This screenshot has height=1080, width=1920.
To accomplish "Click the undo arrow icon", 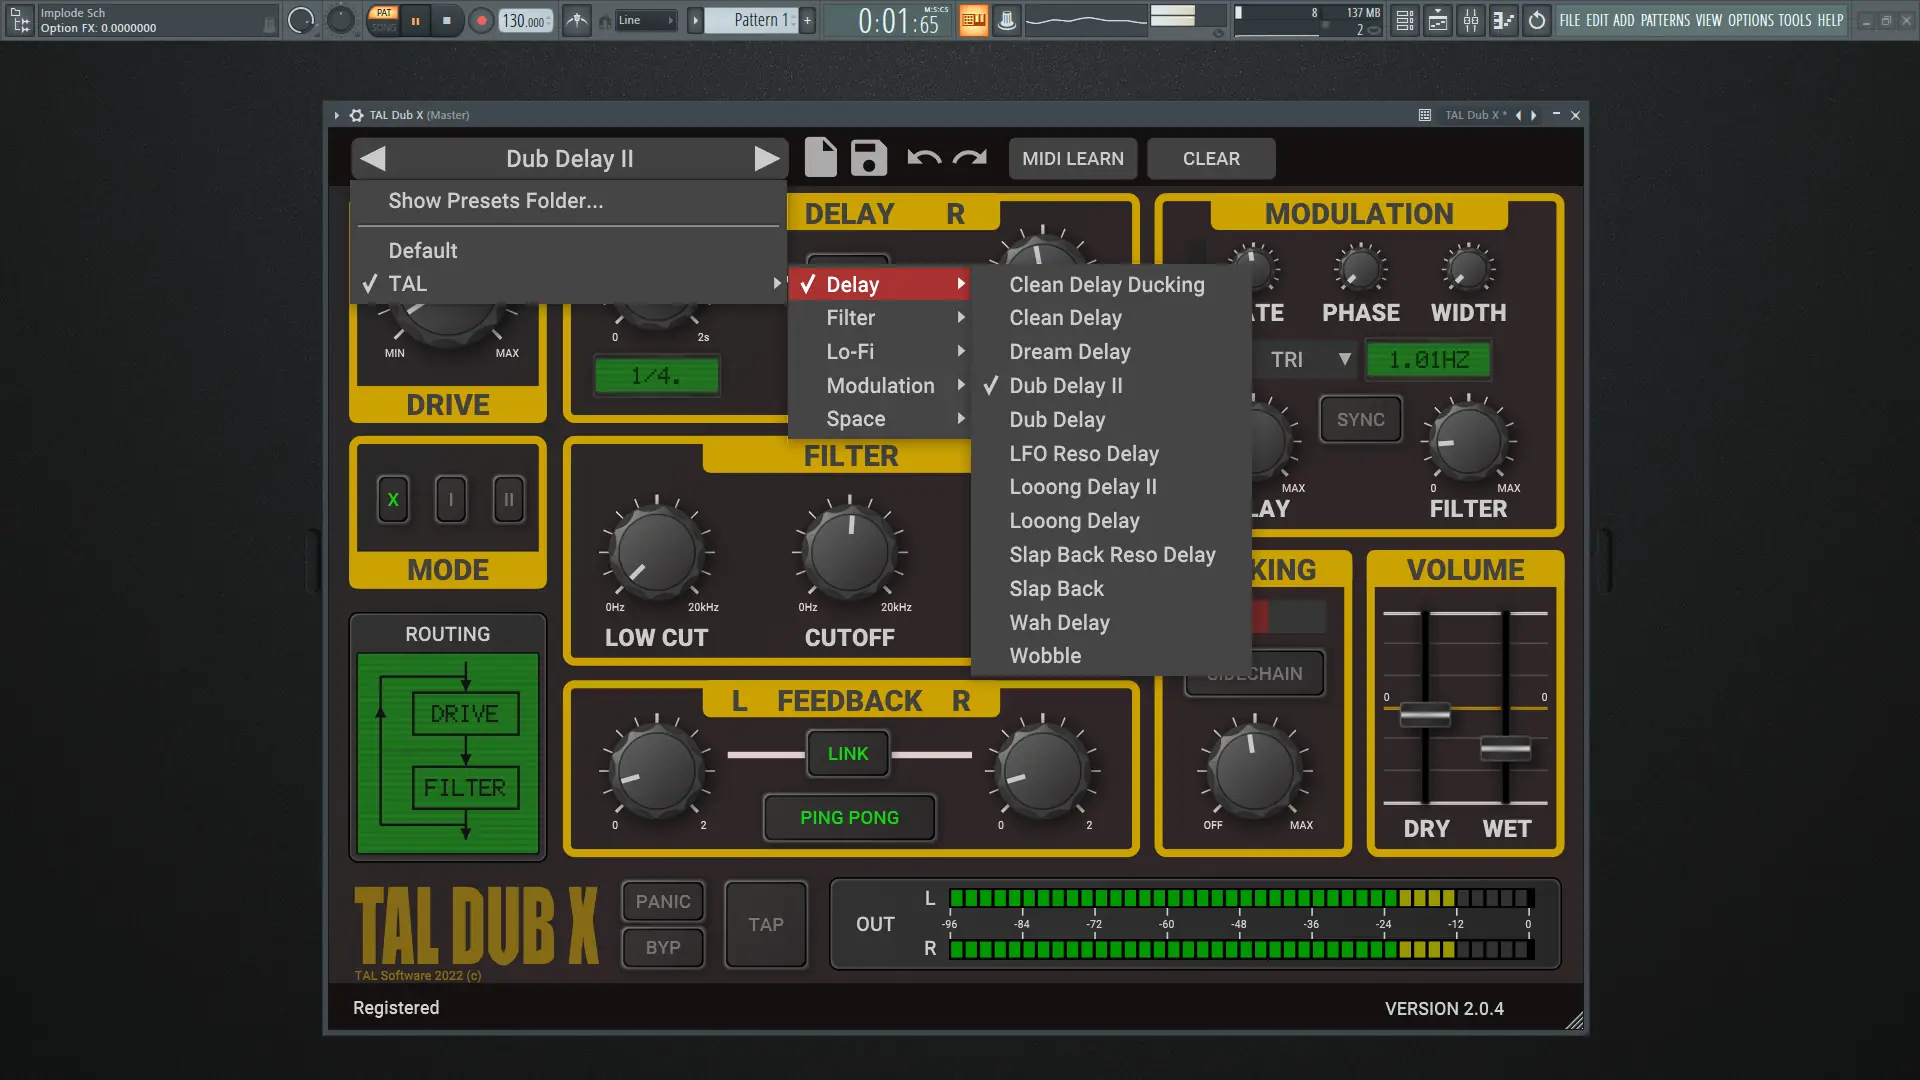I will click(923, 158).
